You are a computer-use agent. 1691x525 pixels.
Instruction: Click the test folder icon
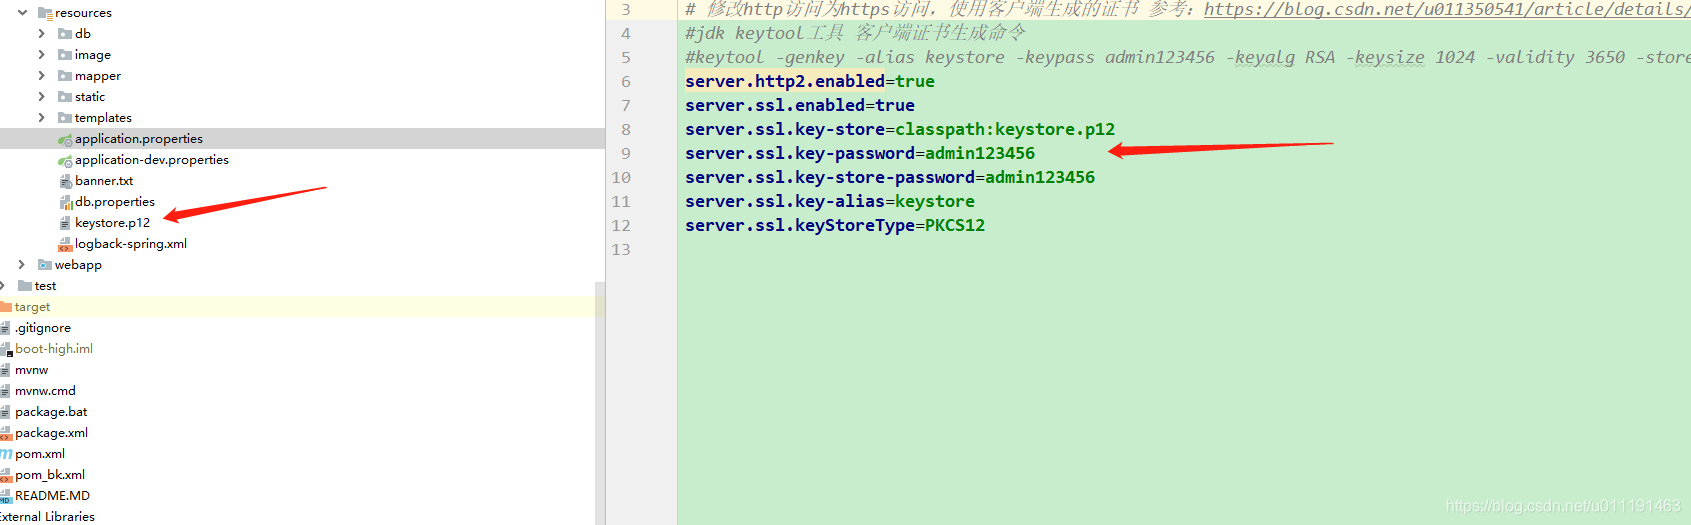pyautogui.click(x=25, y=286)
